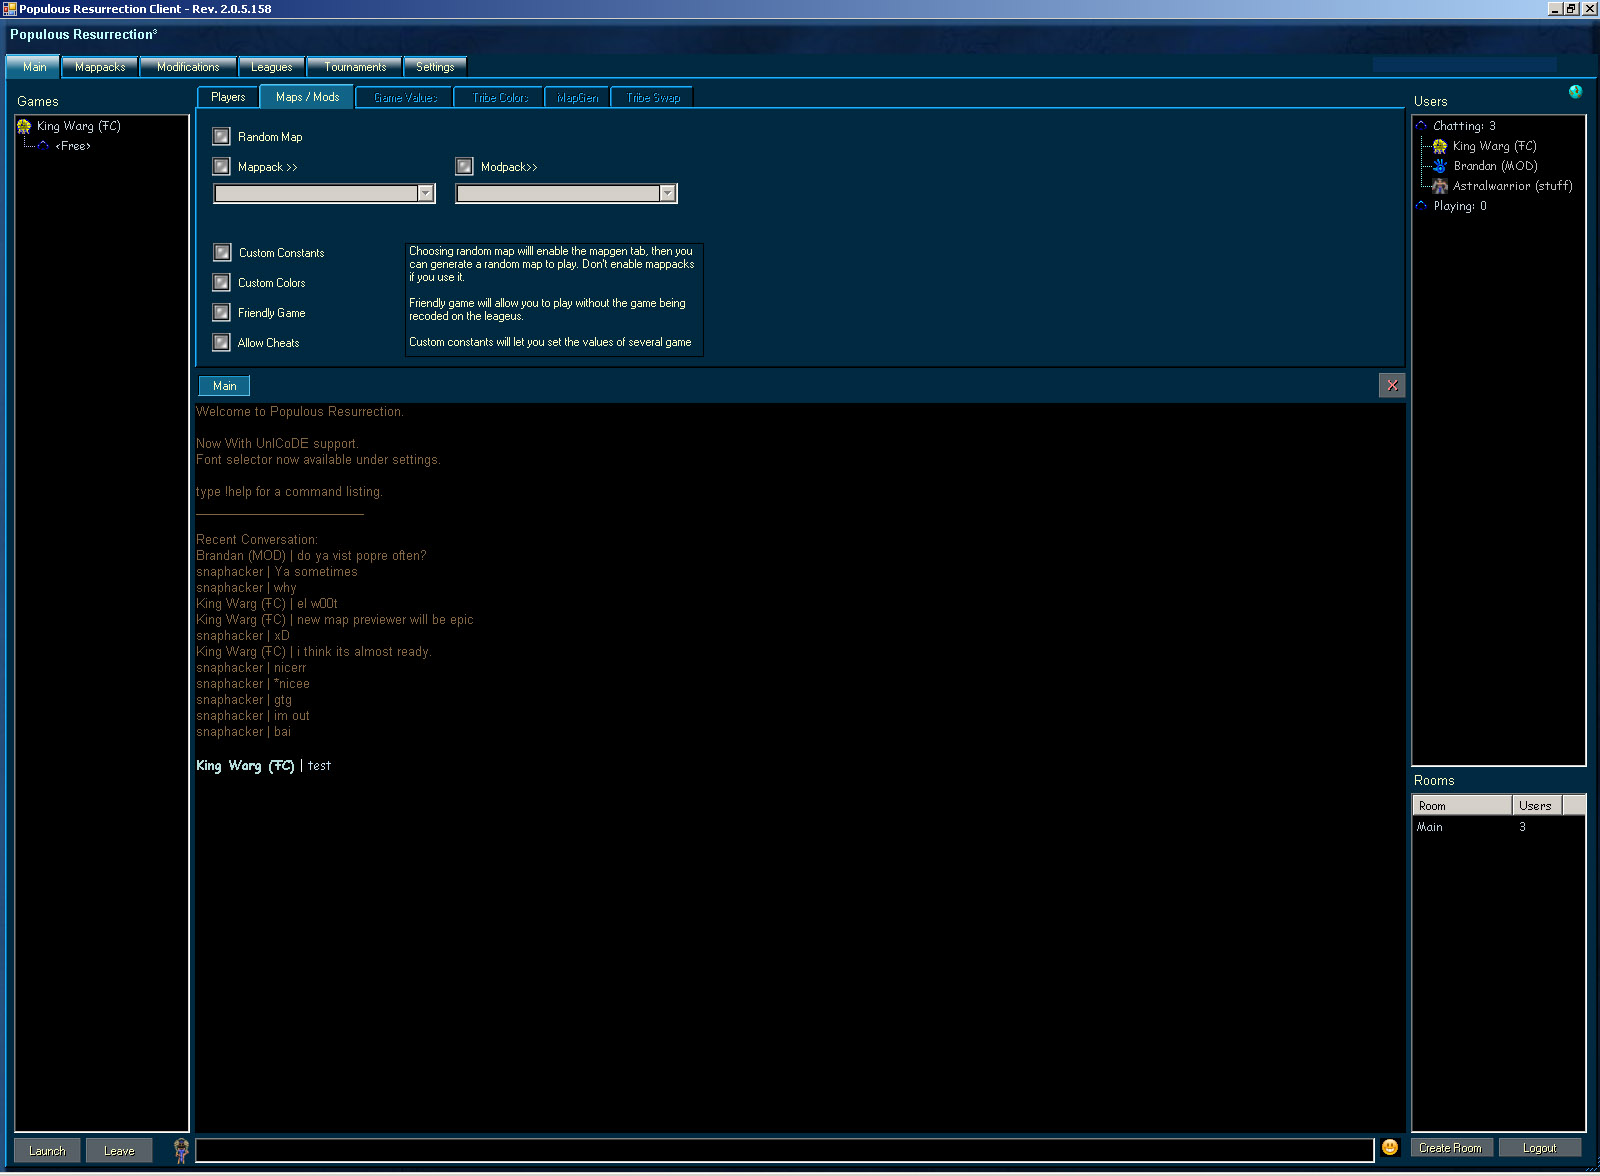The image size is (1600, 1176).
Task: Click 'Brandan (MOD) | do ya vist popre often?'
Action: tap(311, 556)
